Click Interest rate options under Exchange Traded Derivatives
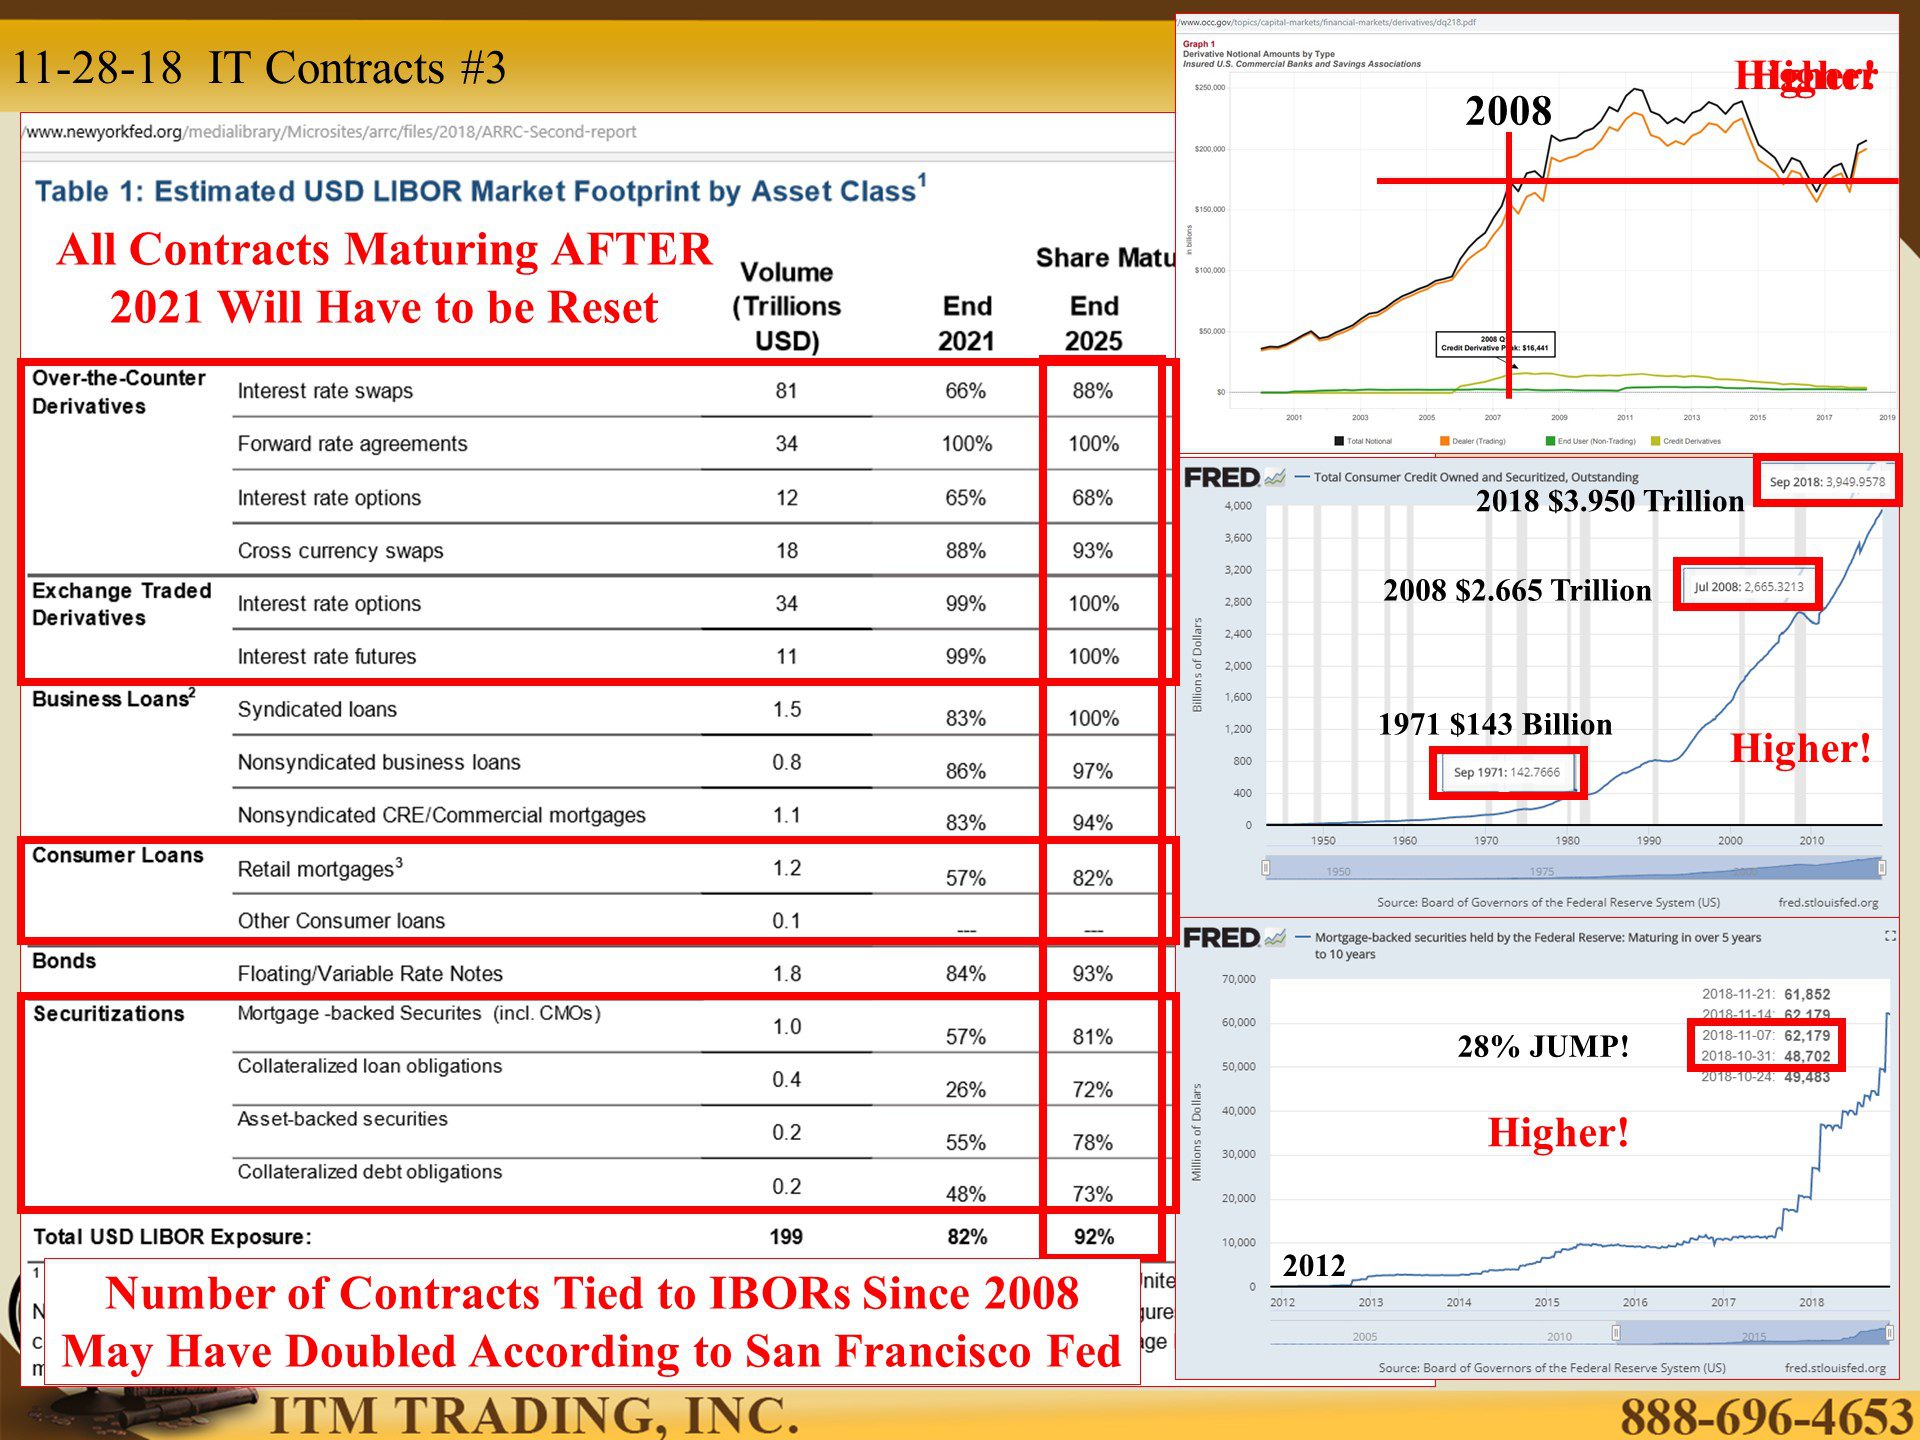 click(x=329, y=604)
